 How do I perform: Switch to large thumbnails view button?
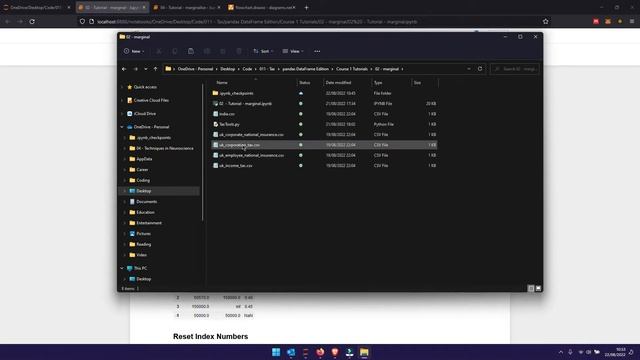(x=538, y=288)
